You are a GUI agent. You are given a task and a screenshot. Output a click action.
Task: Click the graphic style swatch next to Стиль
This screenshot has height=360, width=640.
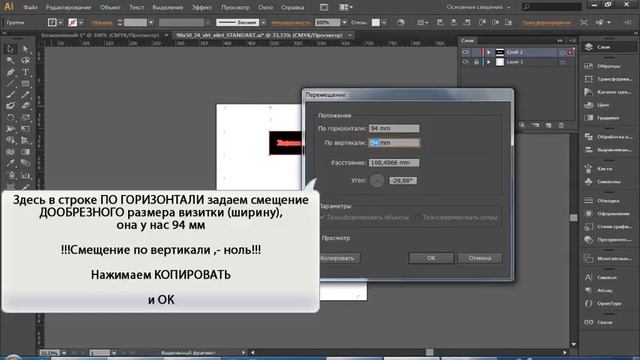pos(376,22)
